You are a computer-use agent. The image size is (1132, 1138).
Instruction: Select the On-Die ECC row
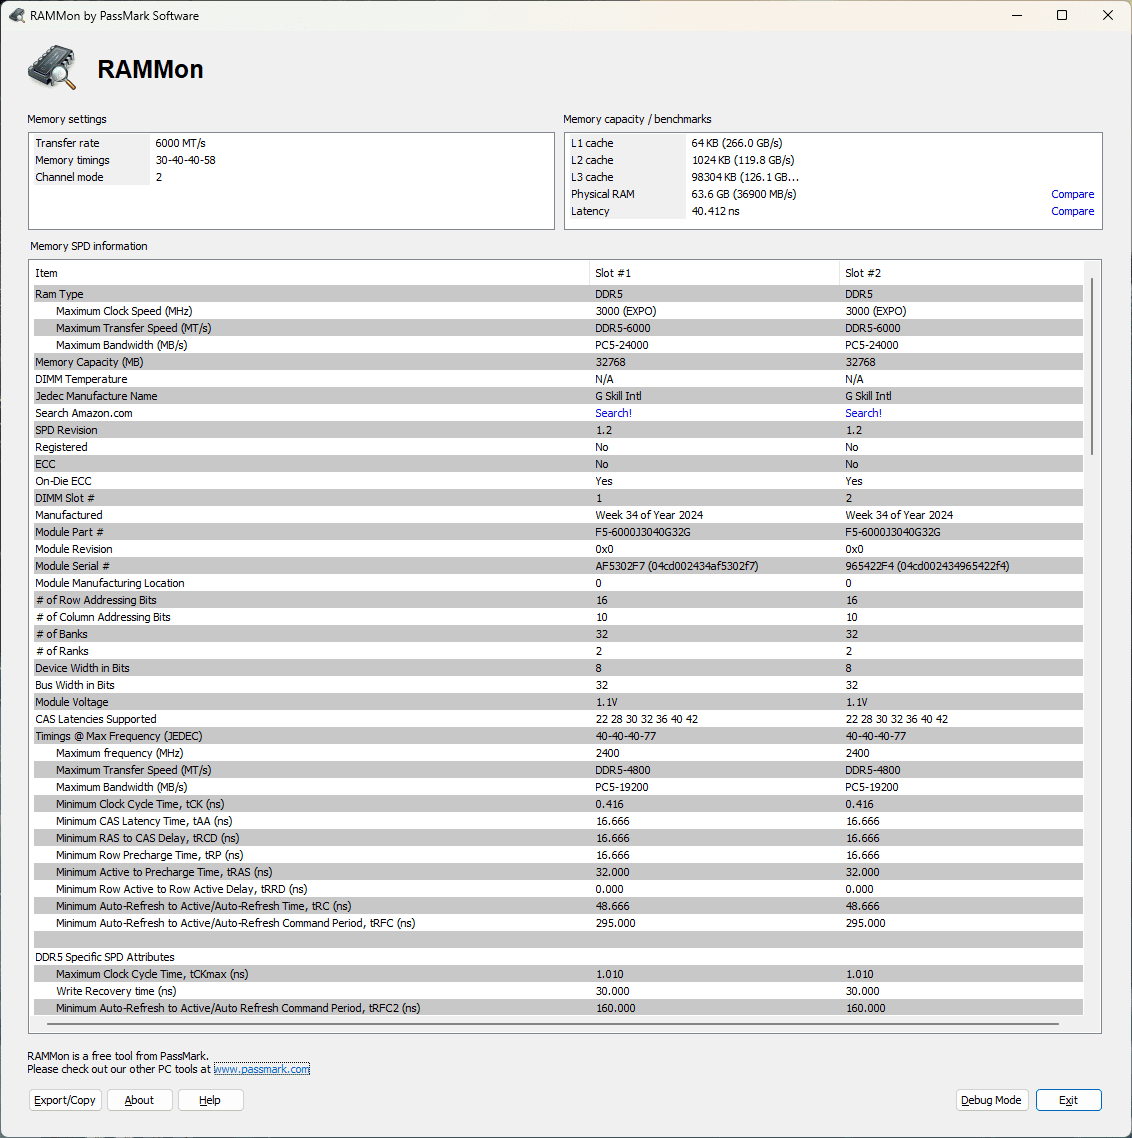click(558, 481)
